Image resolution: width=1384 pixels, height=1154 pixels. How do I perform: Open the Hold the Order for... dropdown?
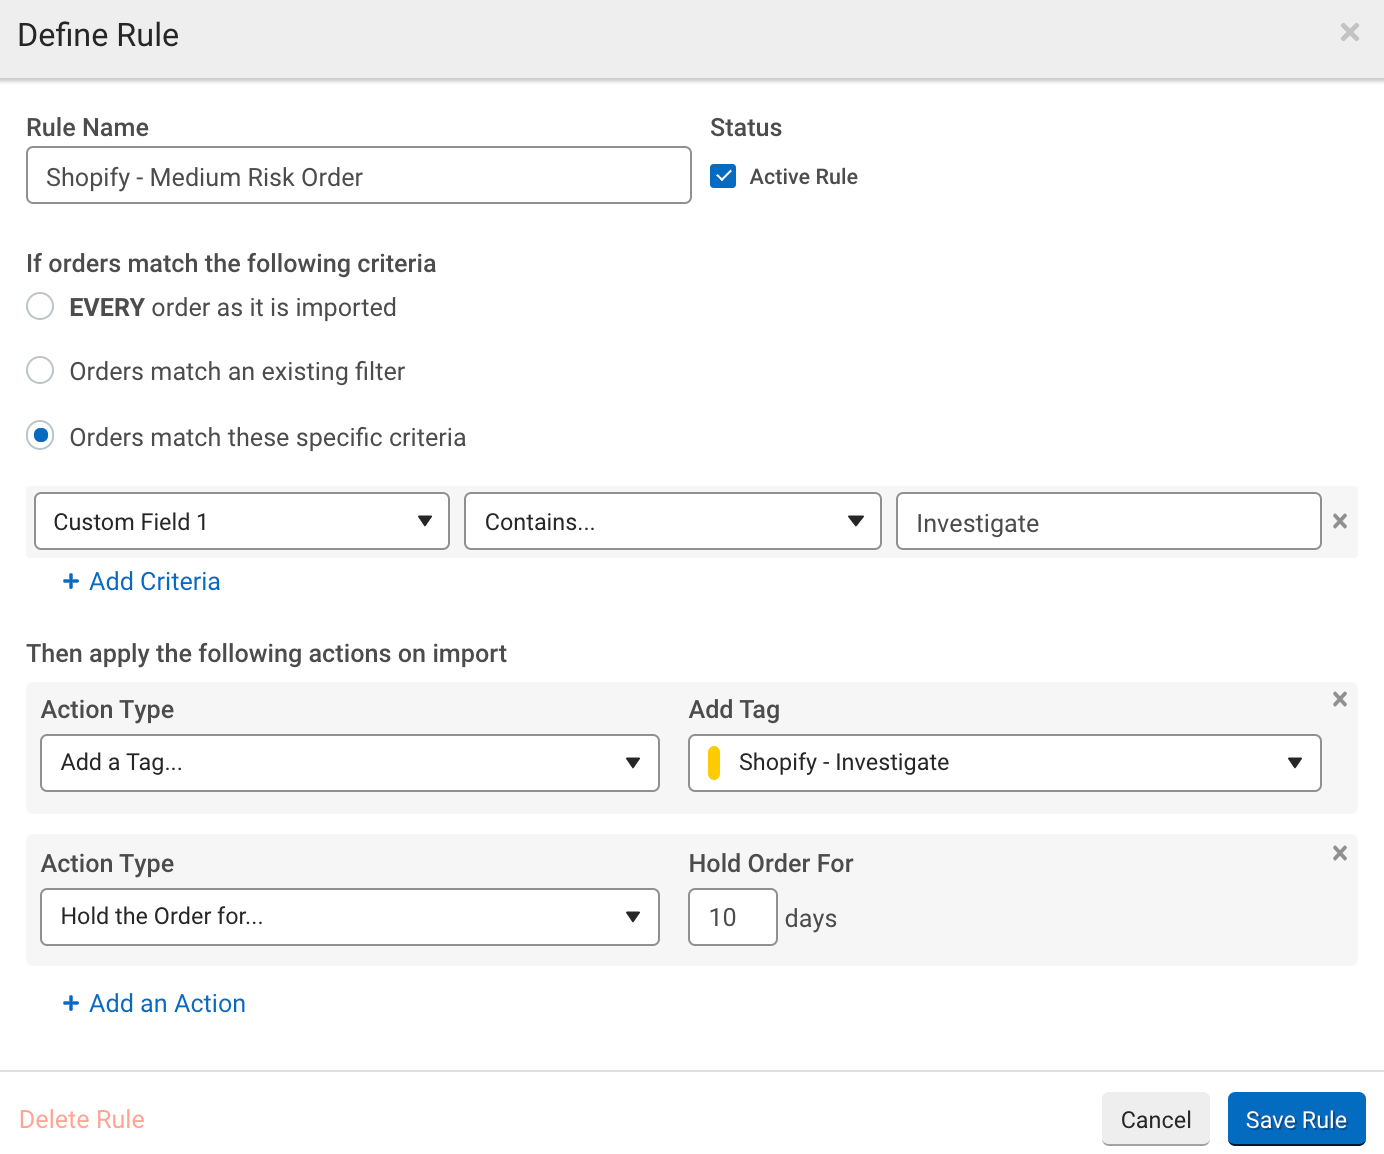click(350, 917)
